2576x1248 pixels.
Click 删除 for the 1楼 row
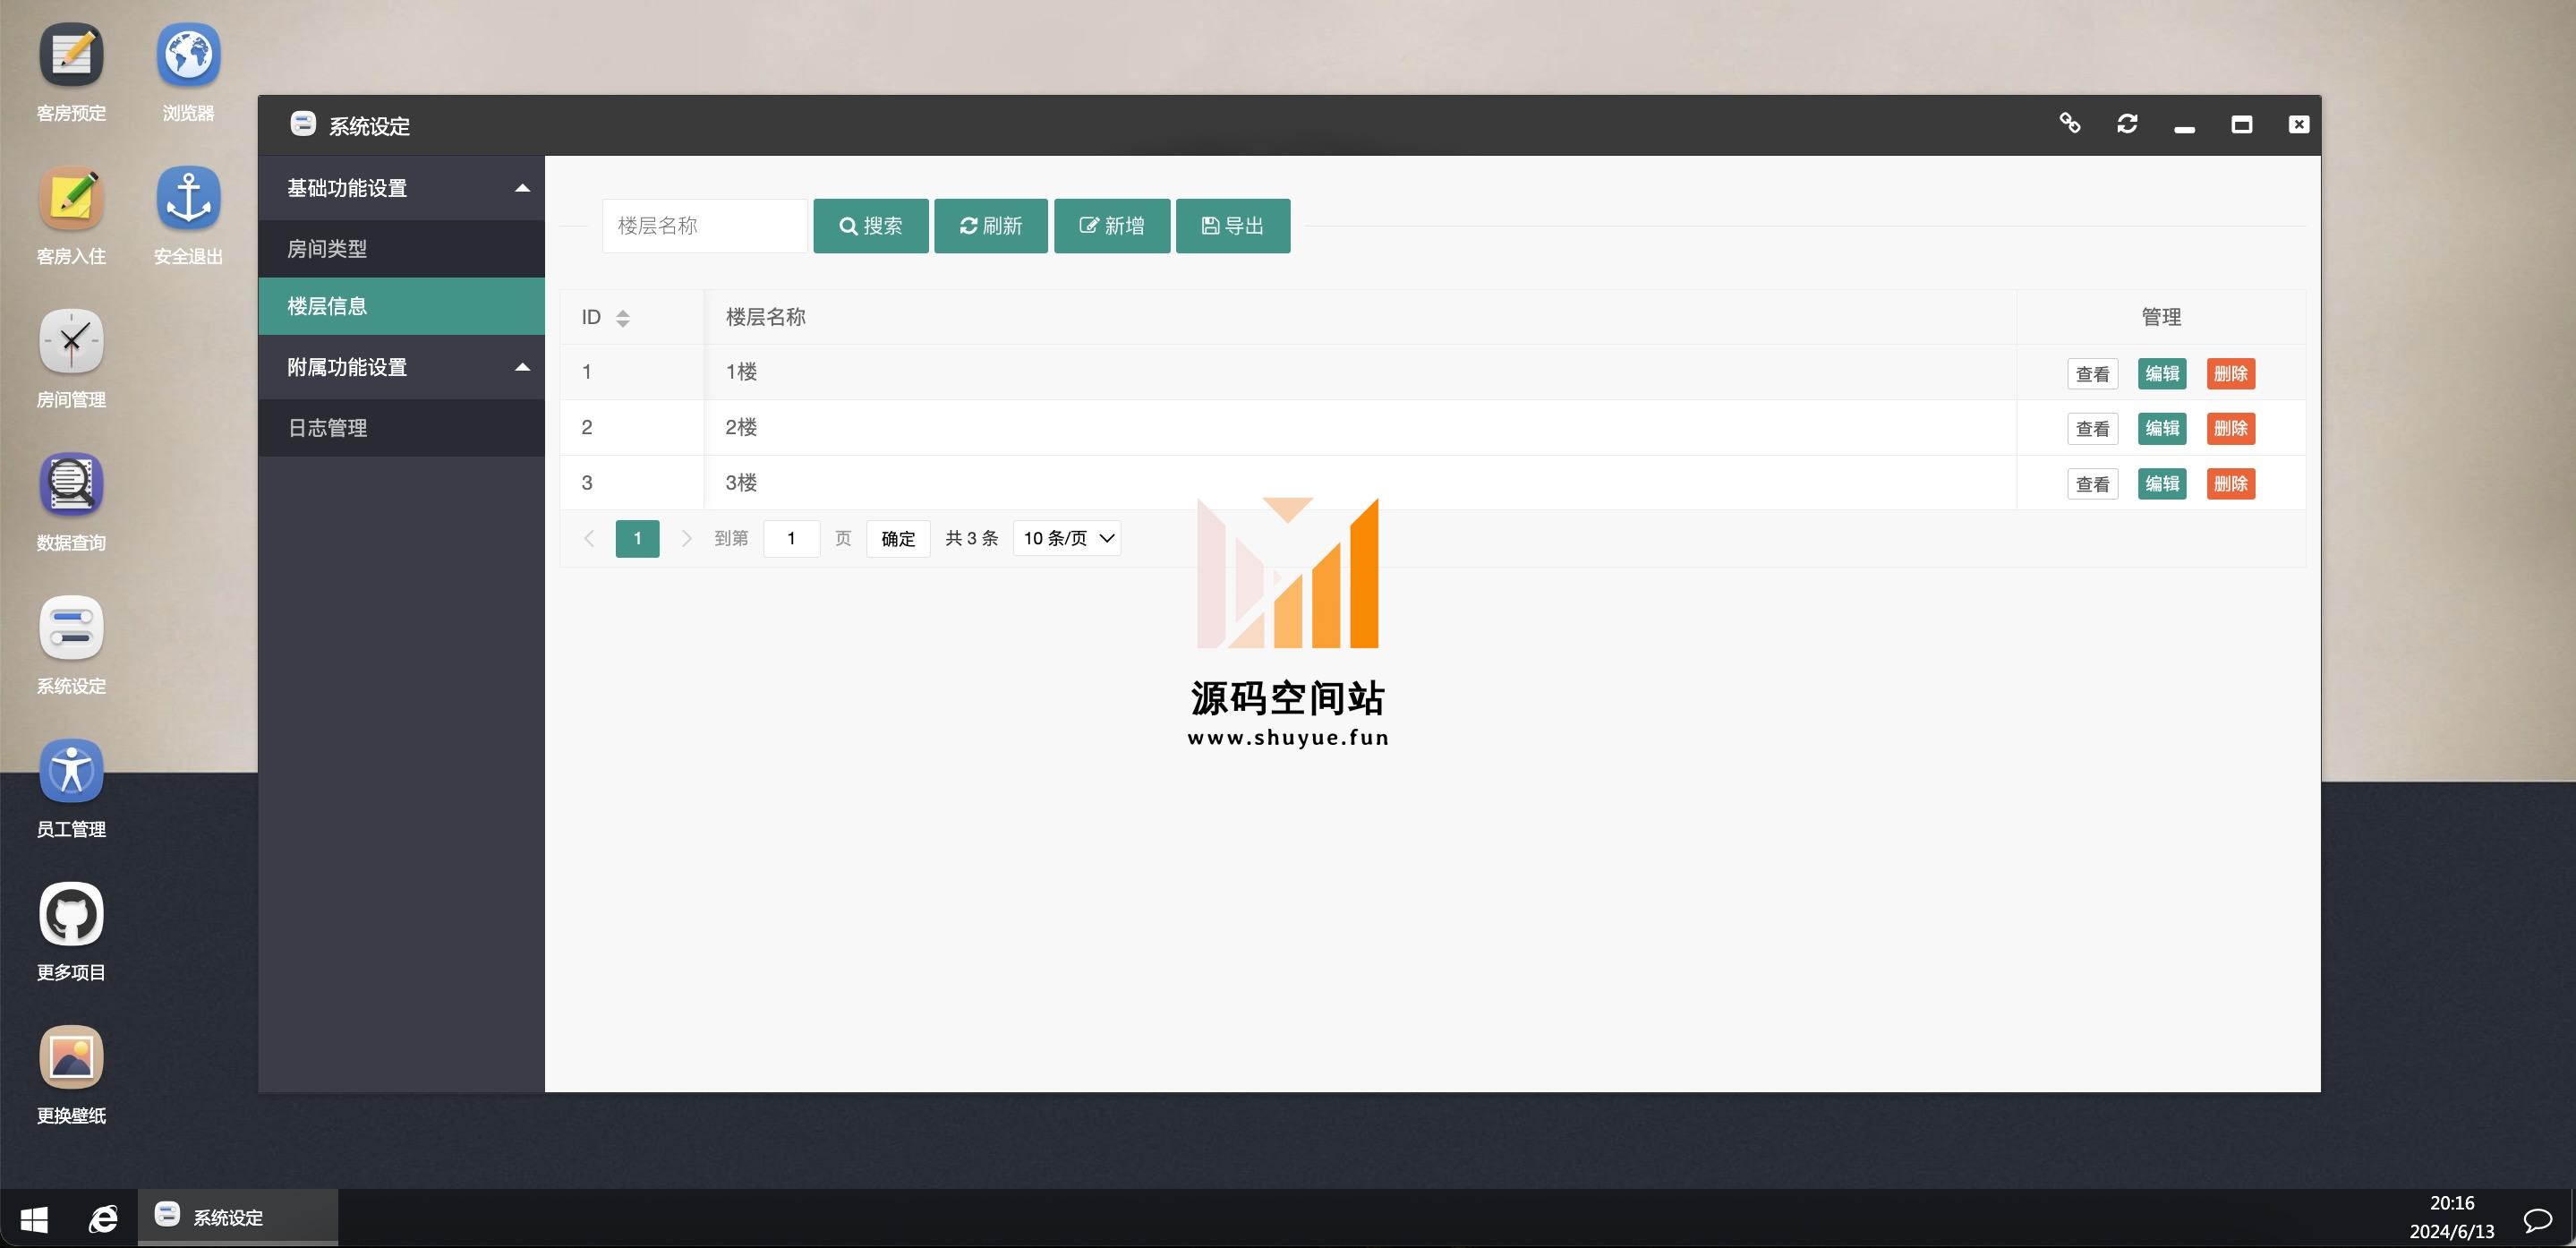coord(2231,374)
